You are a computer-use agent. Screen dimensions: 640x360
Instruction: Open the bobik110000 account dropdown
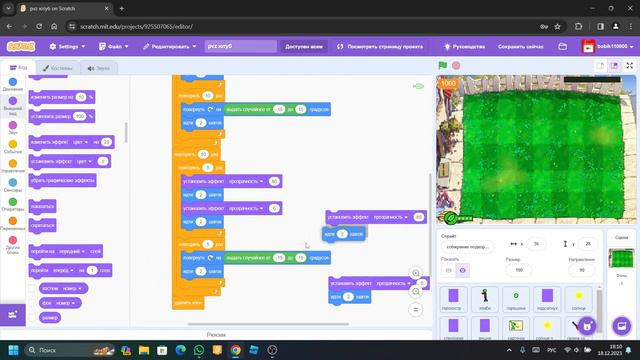(x=608, y=47)
